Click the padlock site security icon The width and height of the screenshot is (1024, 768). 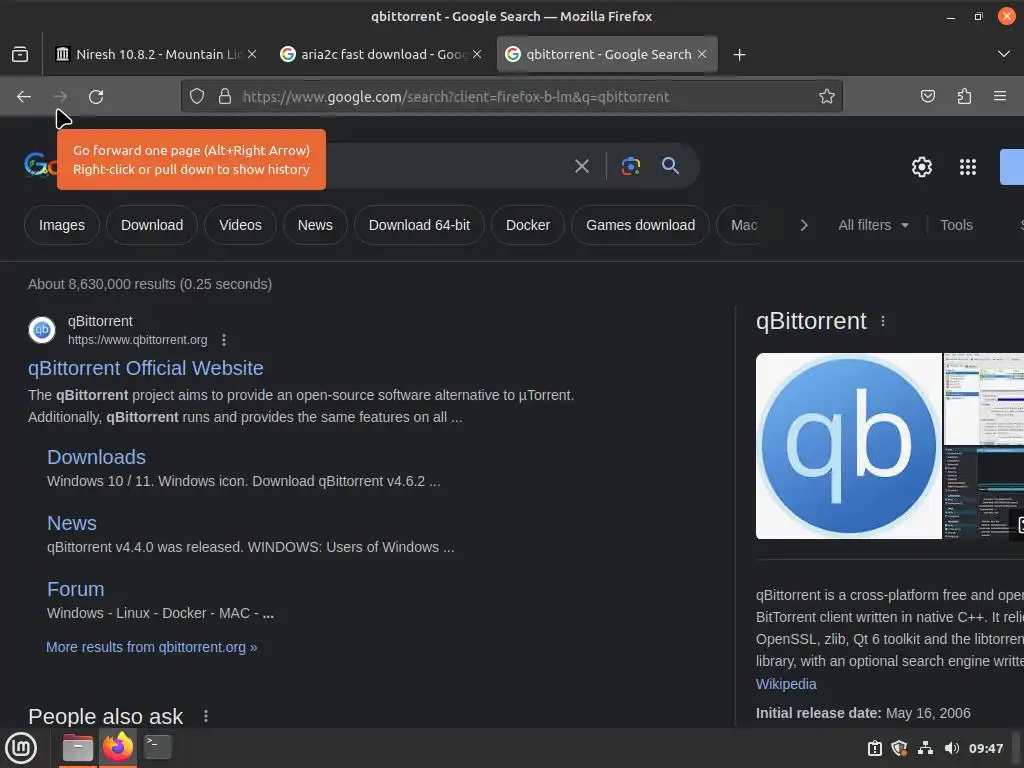click(225, 97)
